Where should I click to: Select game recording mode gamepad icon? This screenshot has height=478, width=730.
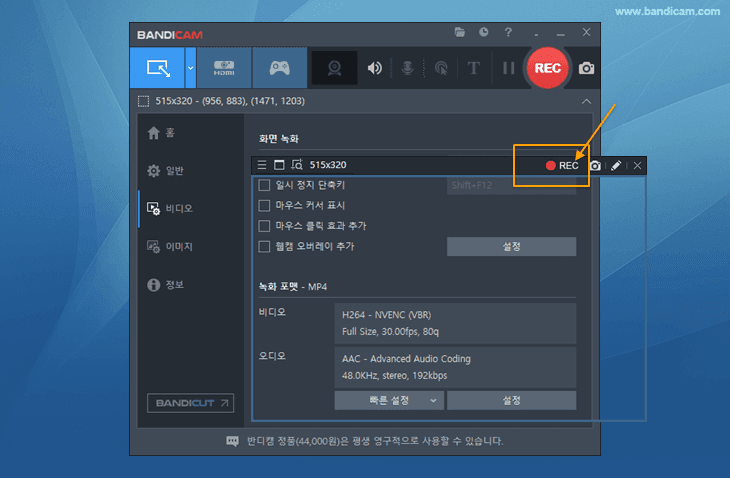pyautogui.click(x=279, y=68)
